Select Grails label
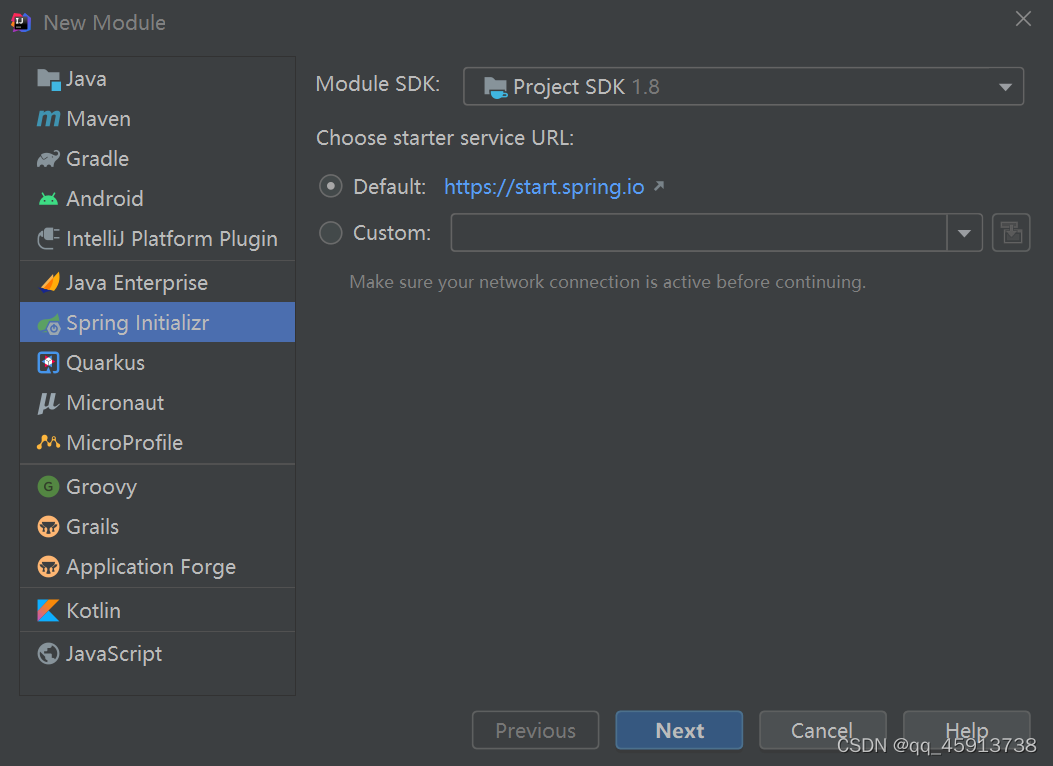Image resolution: width=1053 pixels, height=766 pixels. click(x=93, y=527)
